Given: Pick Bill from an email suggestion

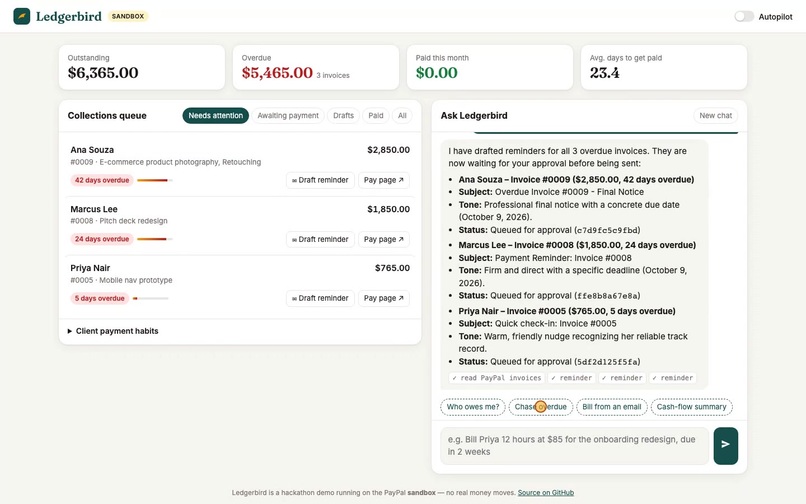Looking at the screenshot, I should point(611,407).
